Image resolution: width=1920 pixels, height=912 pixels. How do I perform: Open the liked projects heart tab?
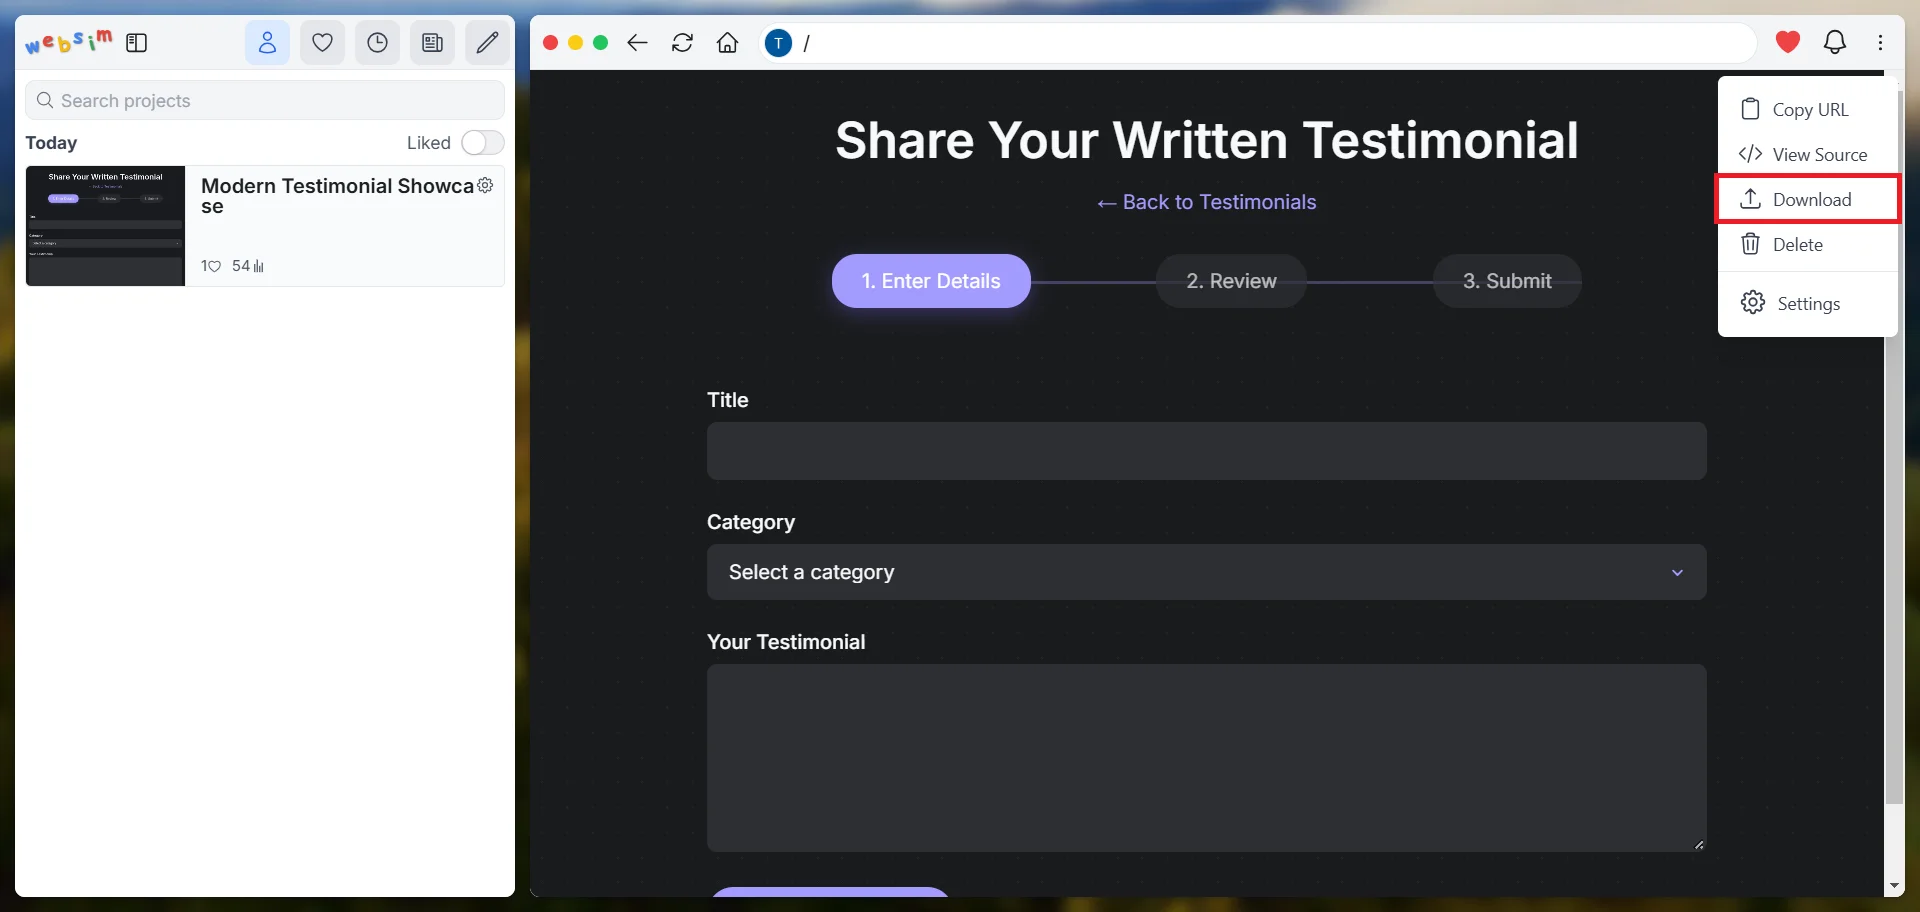coord(322,43)
